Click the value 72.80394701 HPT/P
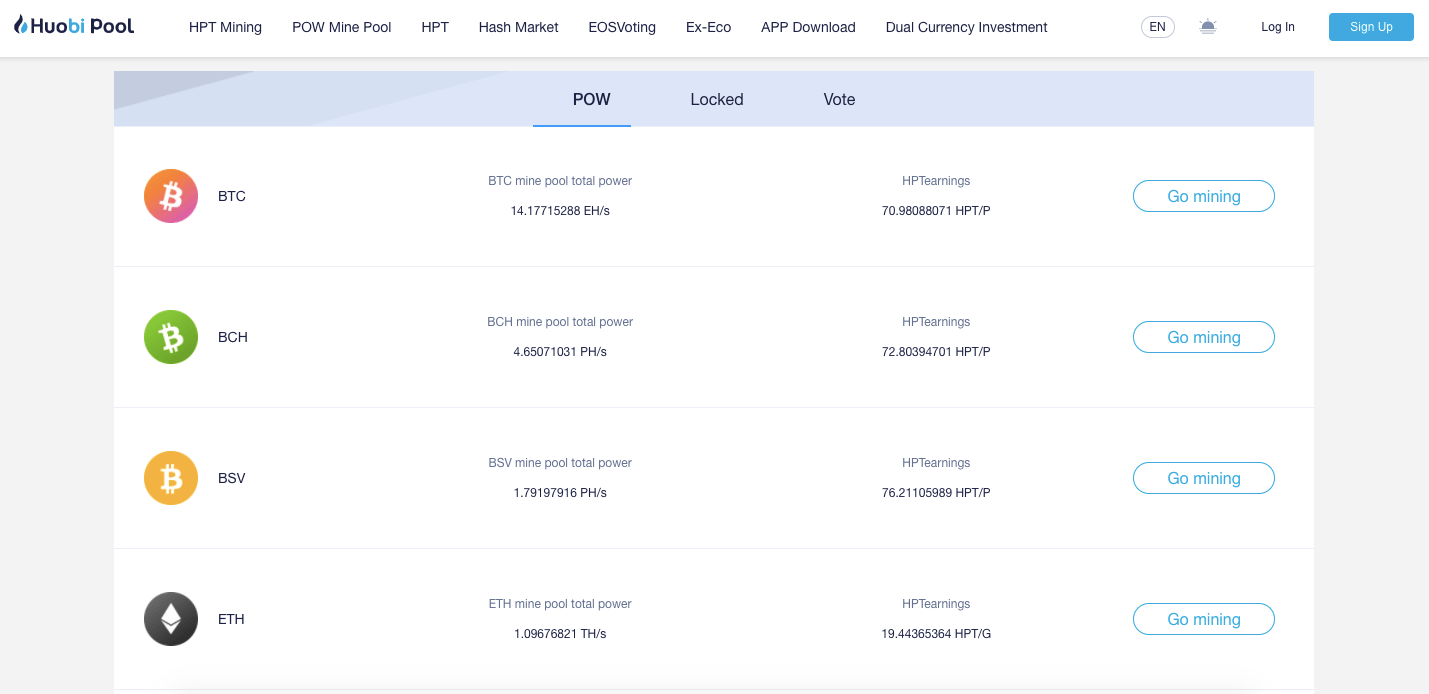 (x=936, y=352)
